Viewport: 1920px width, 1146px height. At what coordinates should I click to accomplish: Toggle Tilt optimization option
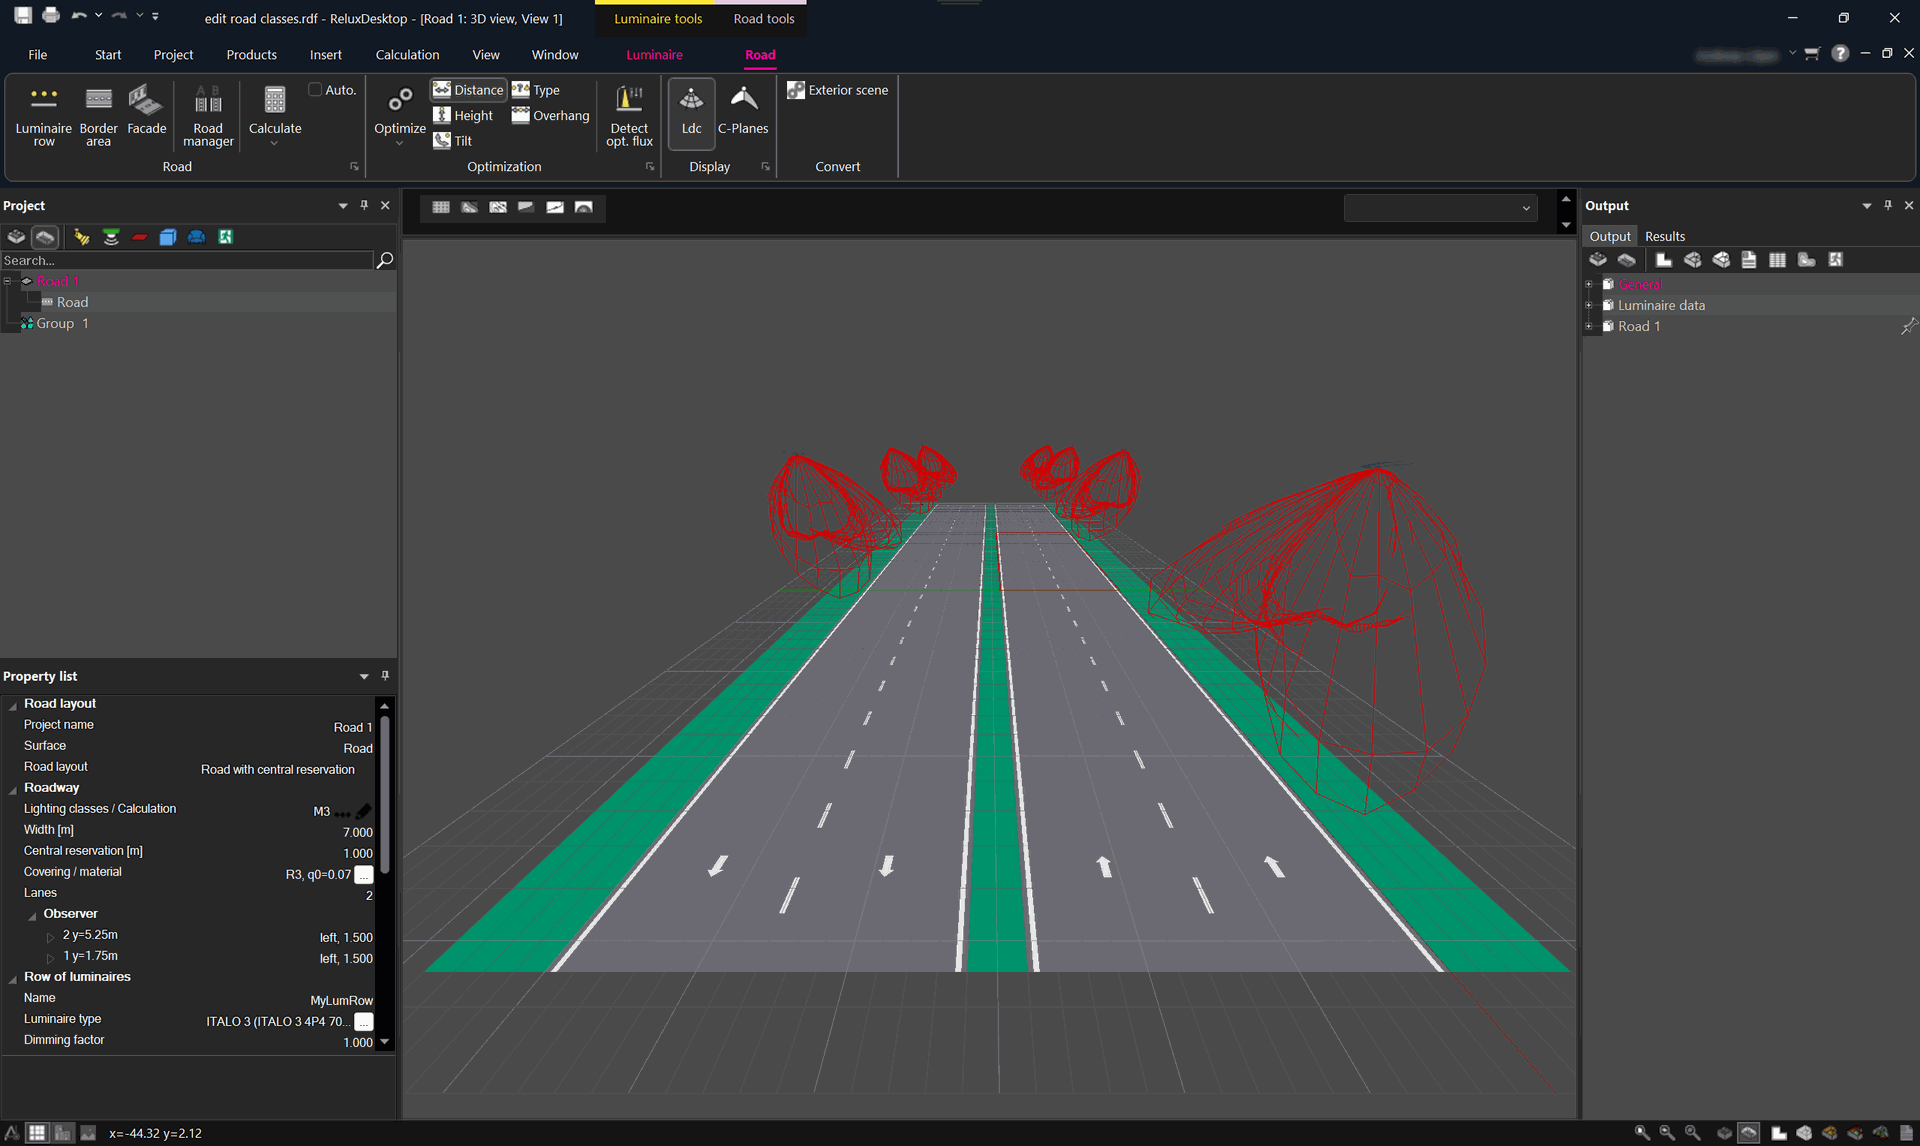click(452, 141)
